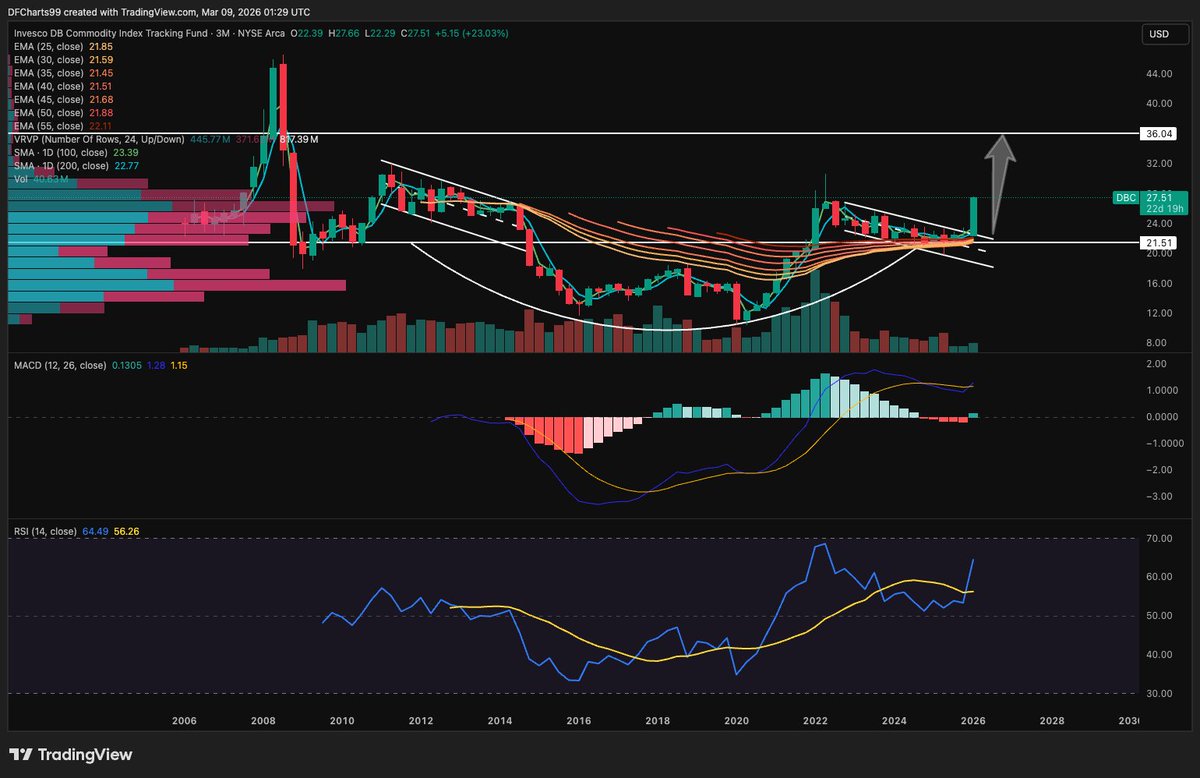The image size is (1200, 778).
Task: Click 44.00 on the price axis
Action: point(1159,74)
